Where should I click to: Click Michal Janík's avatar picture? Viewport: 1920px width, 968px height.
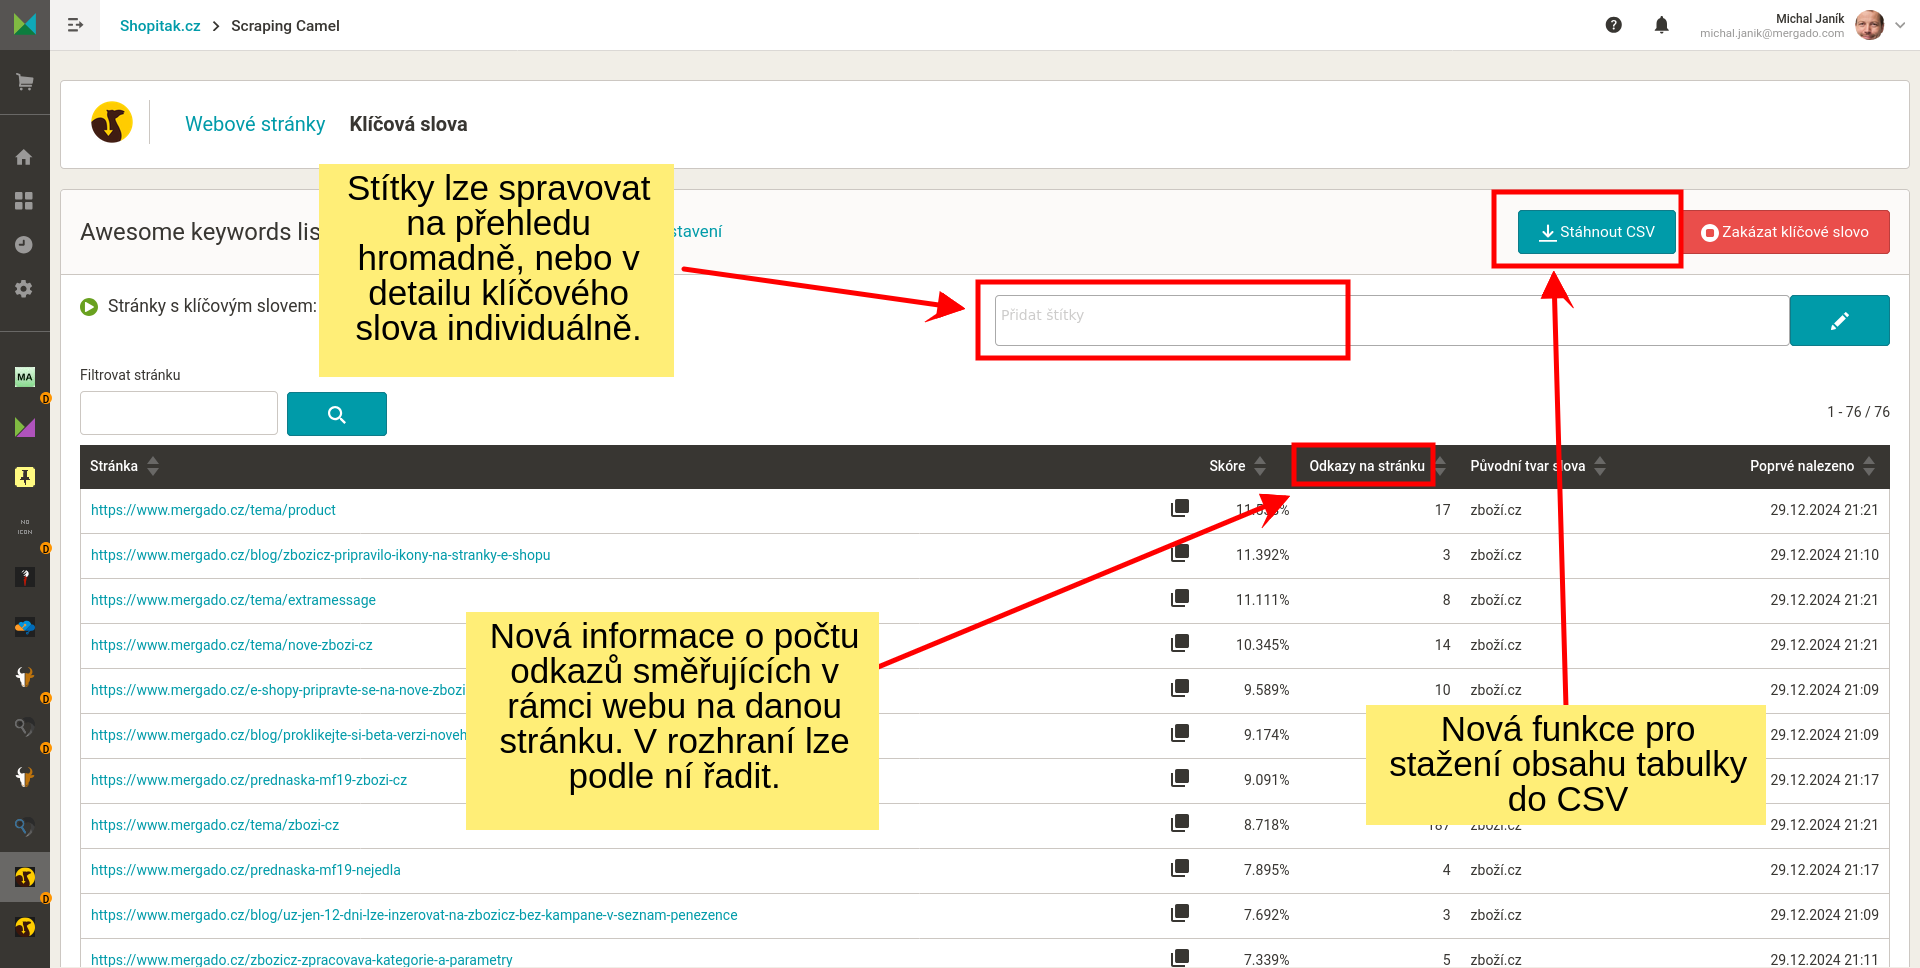coord(1869,25)
